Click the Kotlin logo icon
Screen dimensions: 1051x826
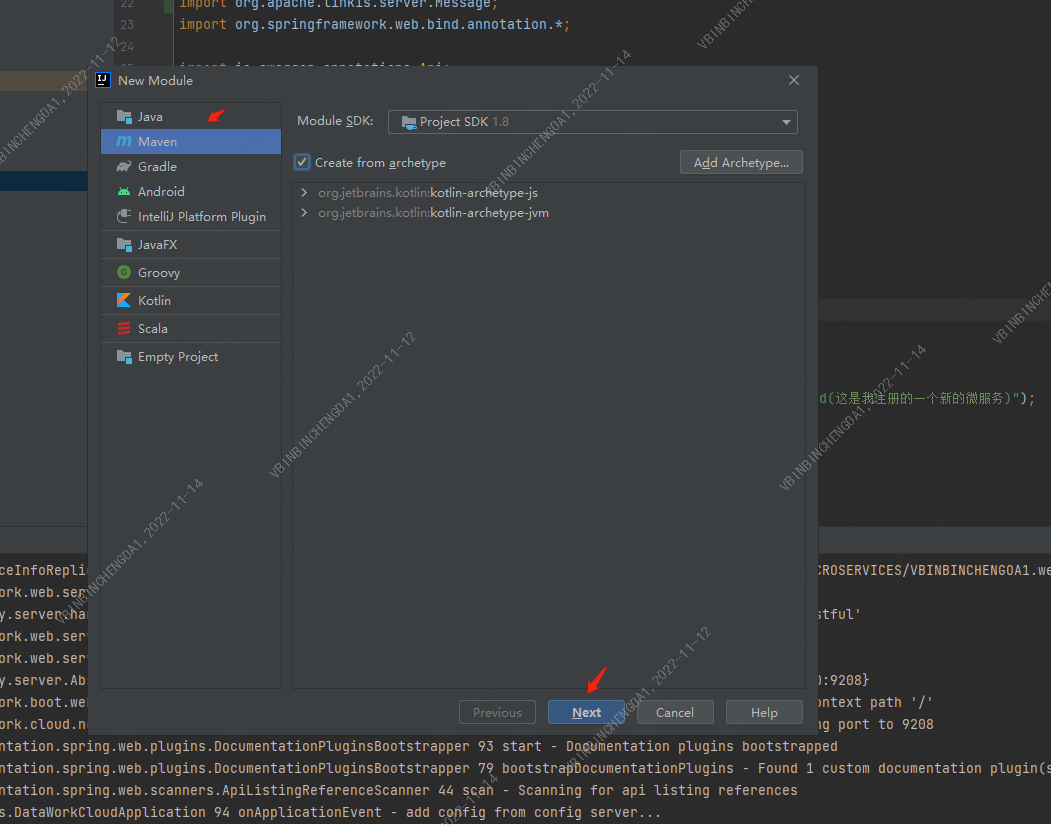click(124, 301)
